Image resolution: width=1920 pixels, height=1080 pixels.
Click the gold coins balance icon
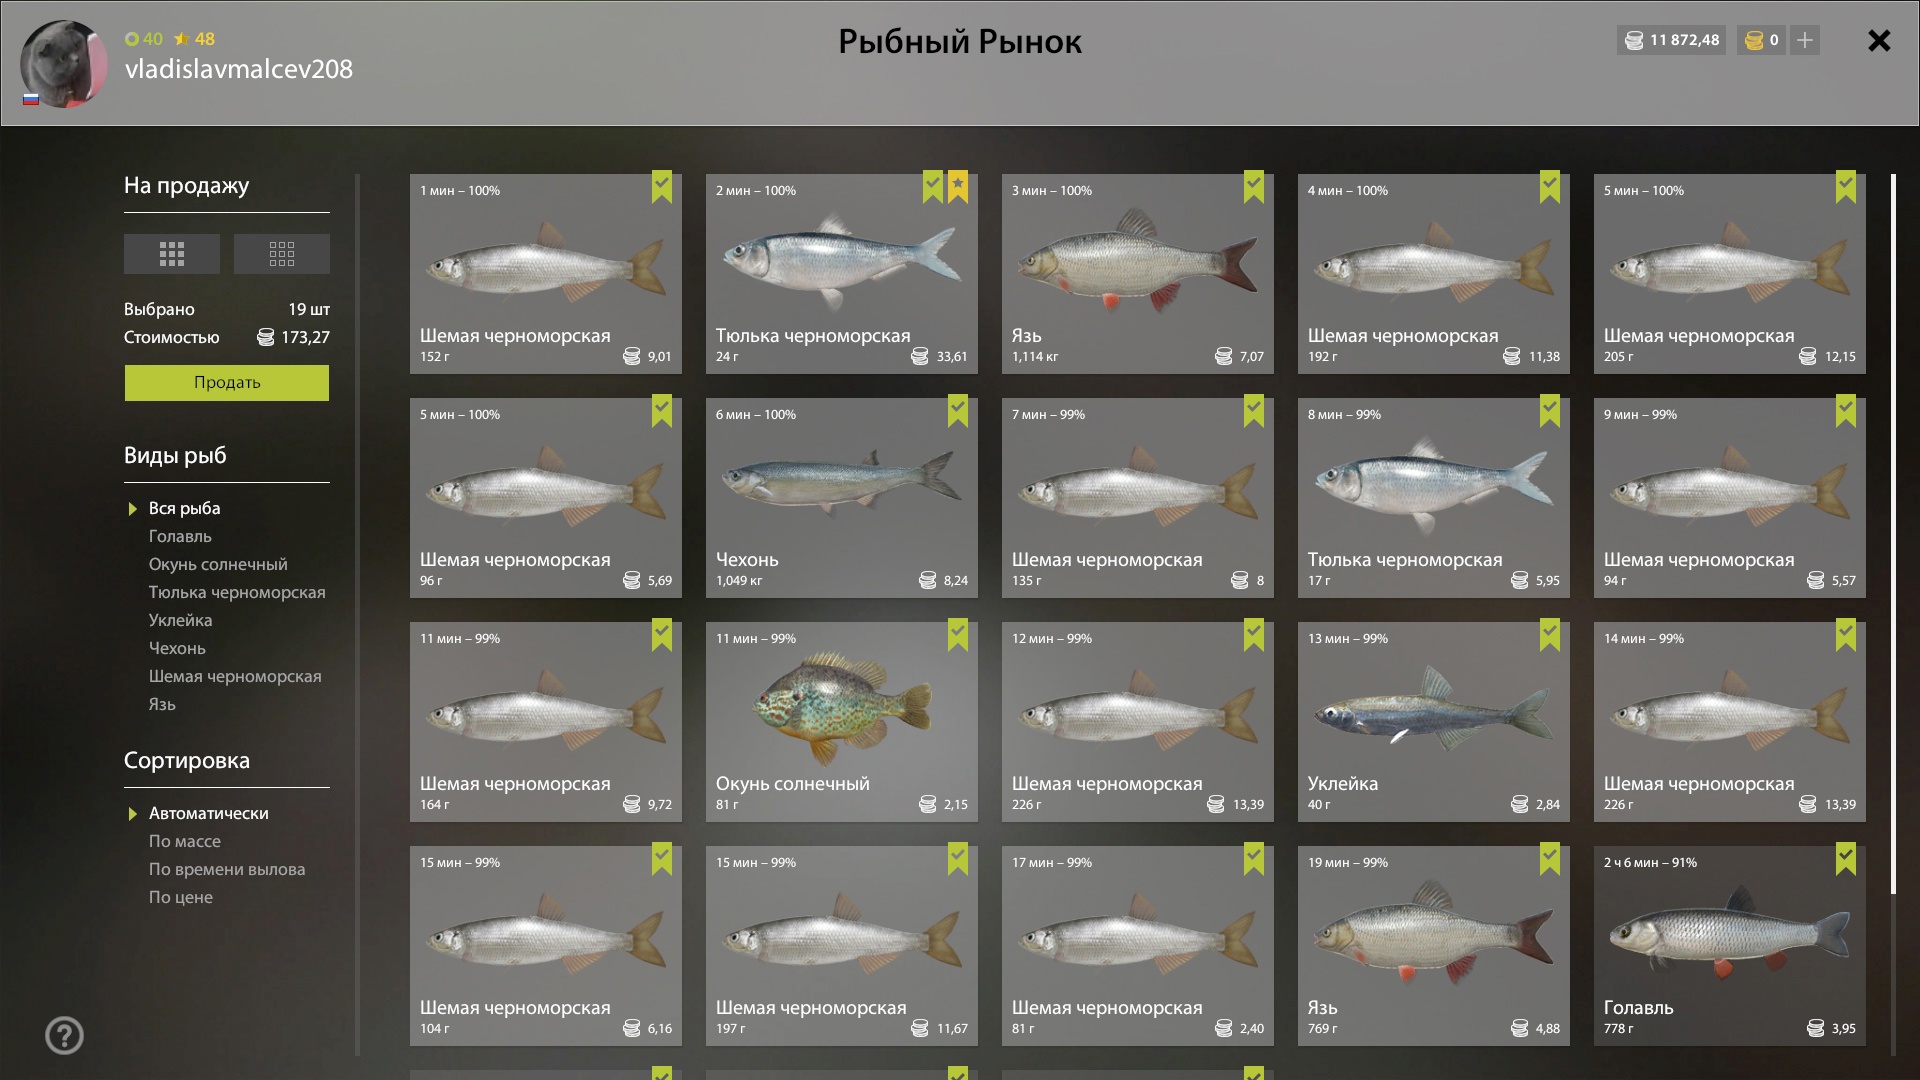tap(1754, 40)
